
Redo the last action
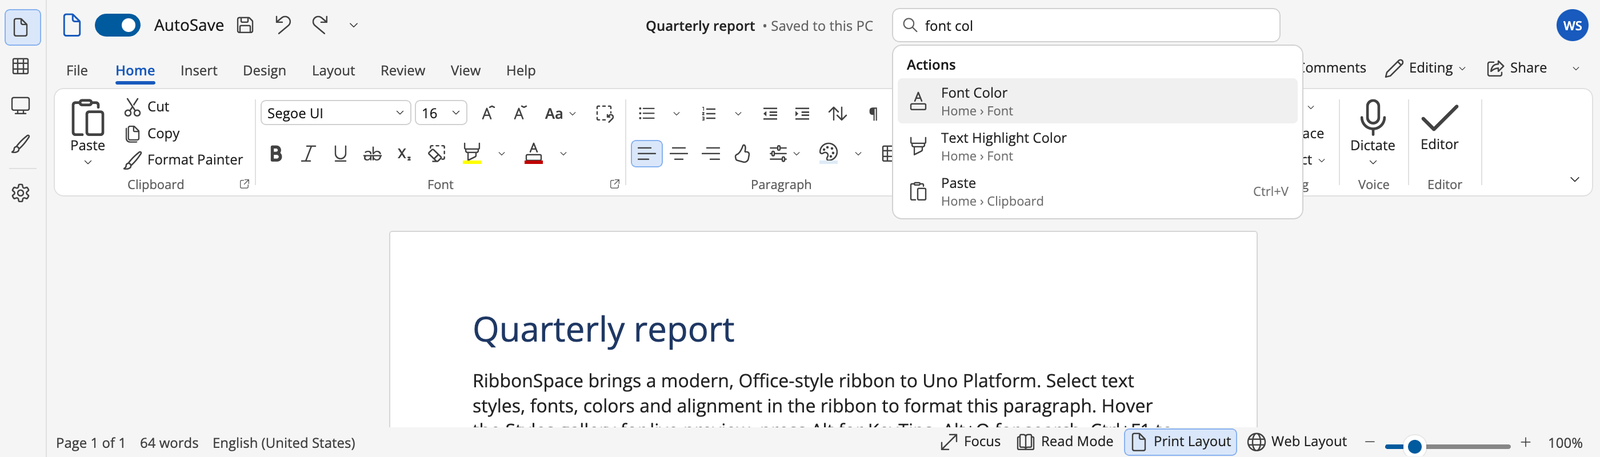click(x=320, y=25)
